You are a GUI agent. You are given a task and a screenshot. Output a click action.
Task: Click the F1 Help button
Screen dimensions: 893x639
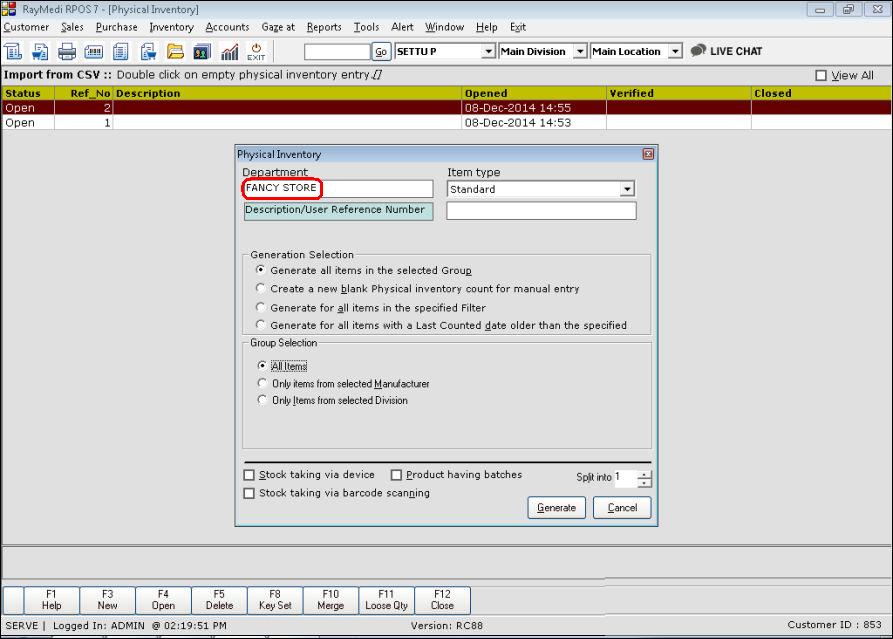51,600
